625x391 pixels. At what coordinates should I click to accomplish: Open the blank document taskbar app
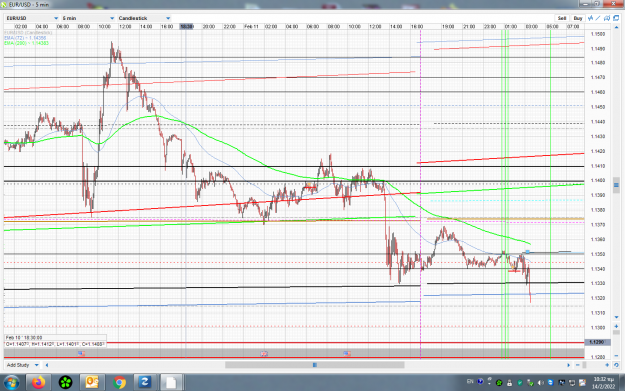pyautogui.click(x=171, y=383)
